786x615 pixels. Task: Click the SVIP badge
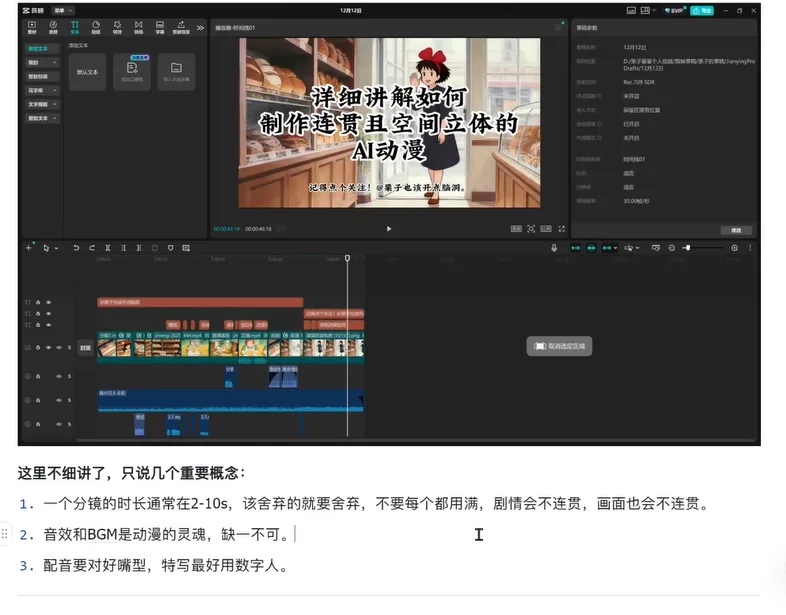pos(675,11)
